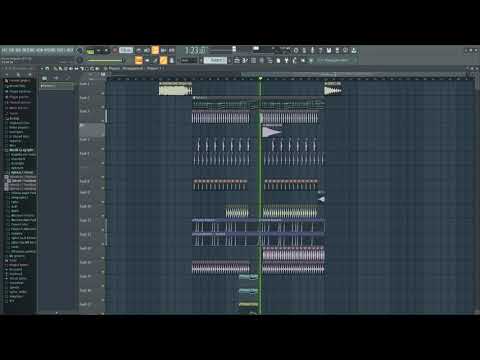Select the playlist Slice tool
480x360 pixels.
82,68
